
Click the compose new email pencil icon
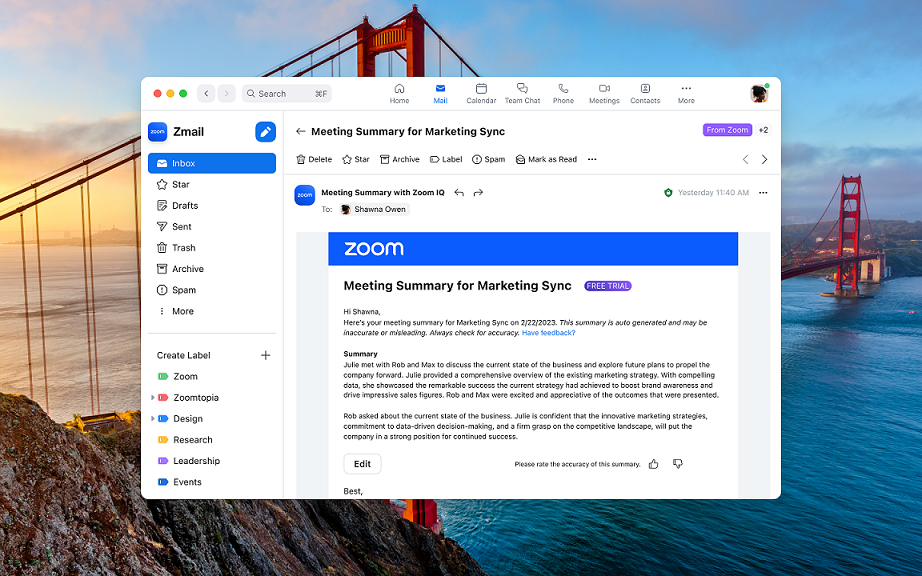click(265, 131)
